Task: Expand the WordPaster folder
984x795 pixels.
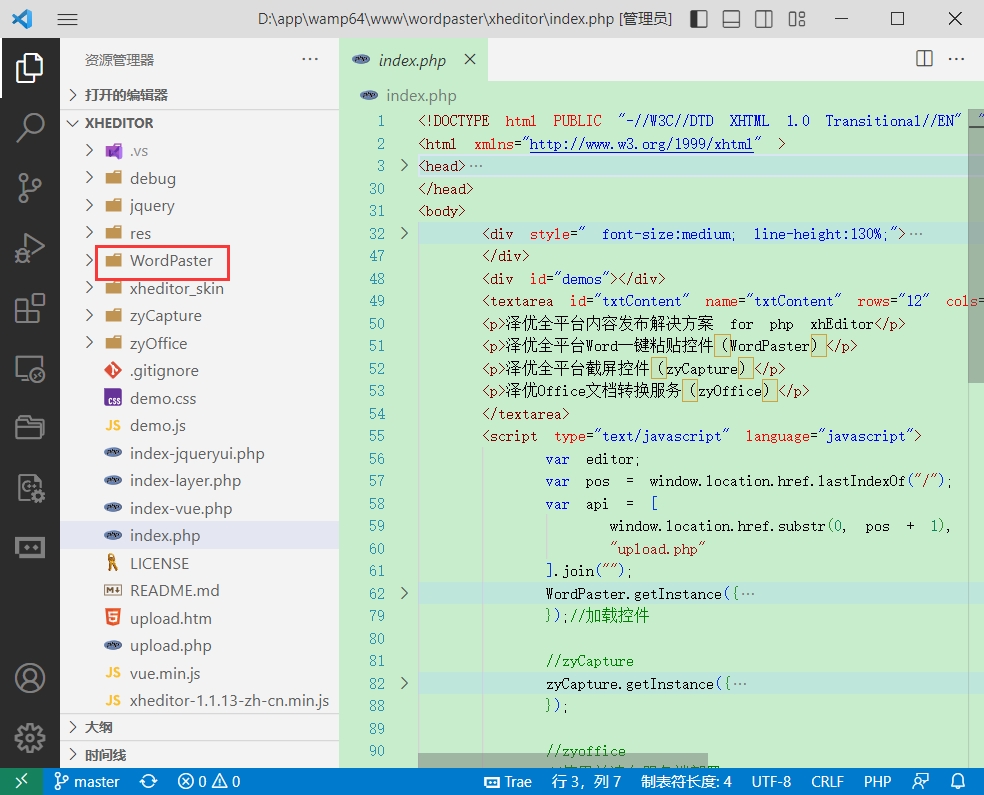Action: pos(171,261)
